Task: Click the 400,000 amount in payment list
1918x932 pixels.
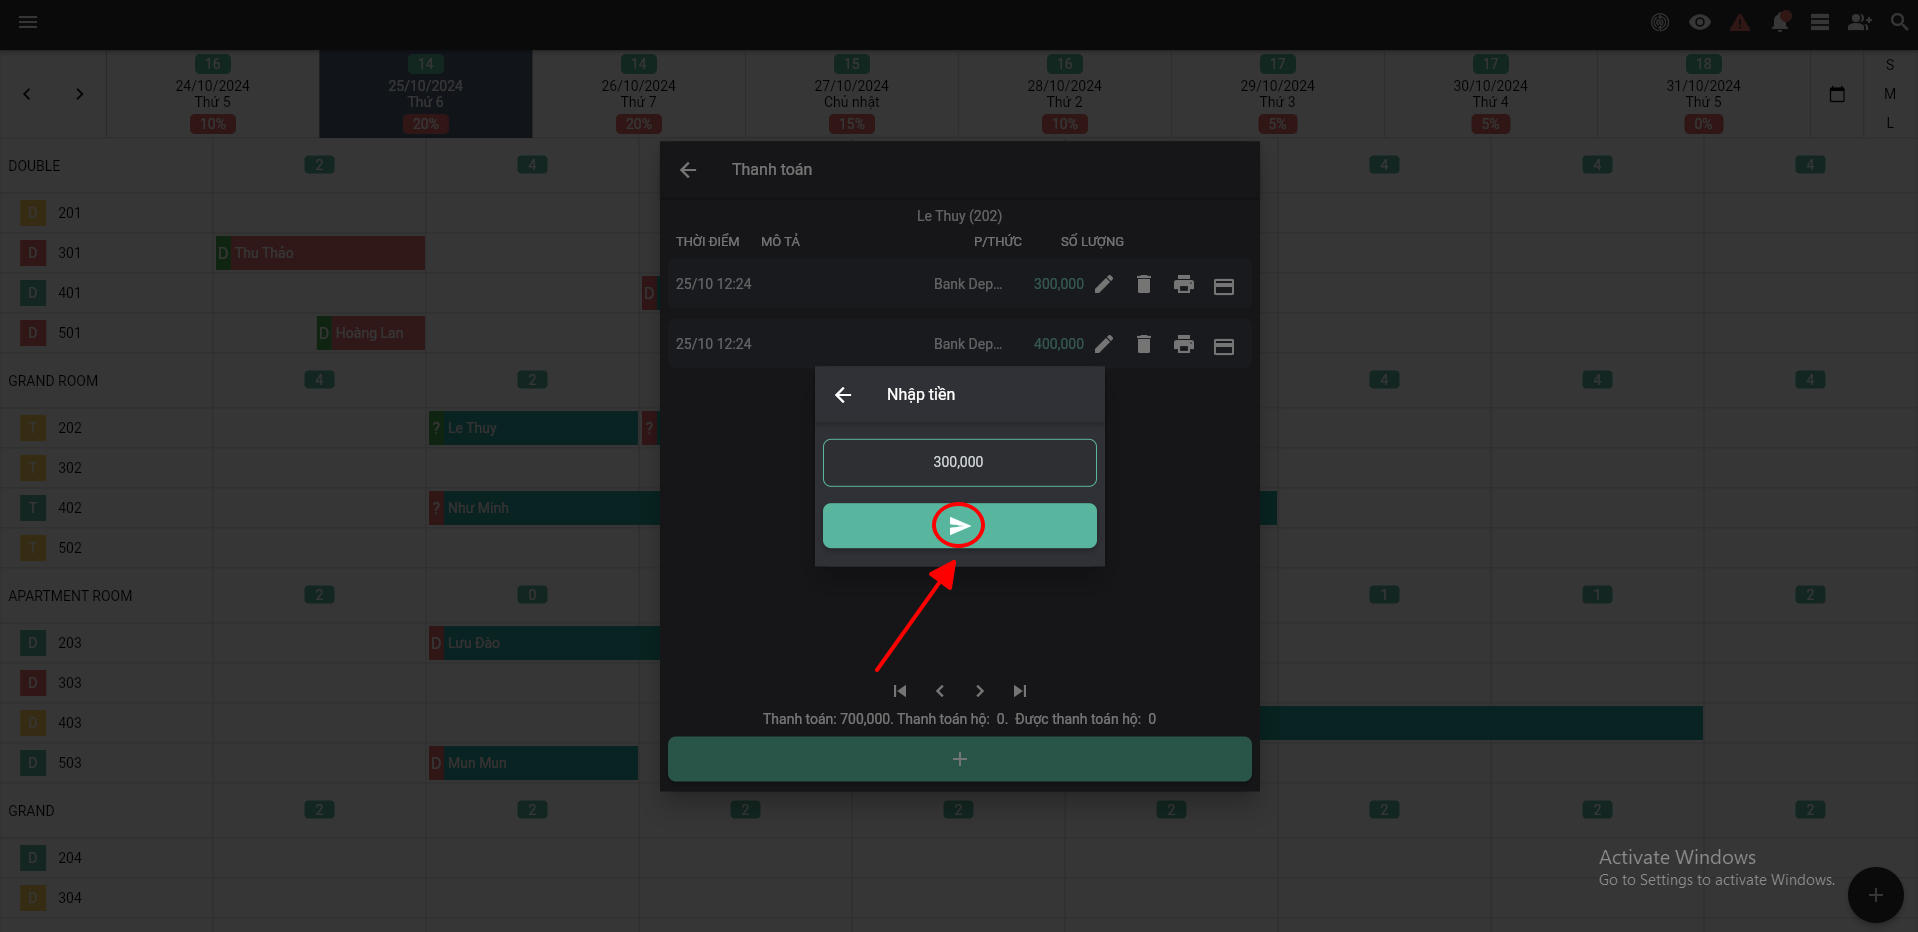Action: click(x=1058, y=344)
